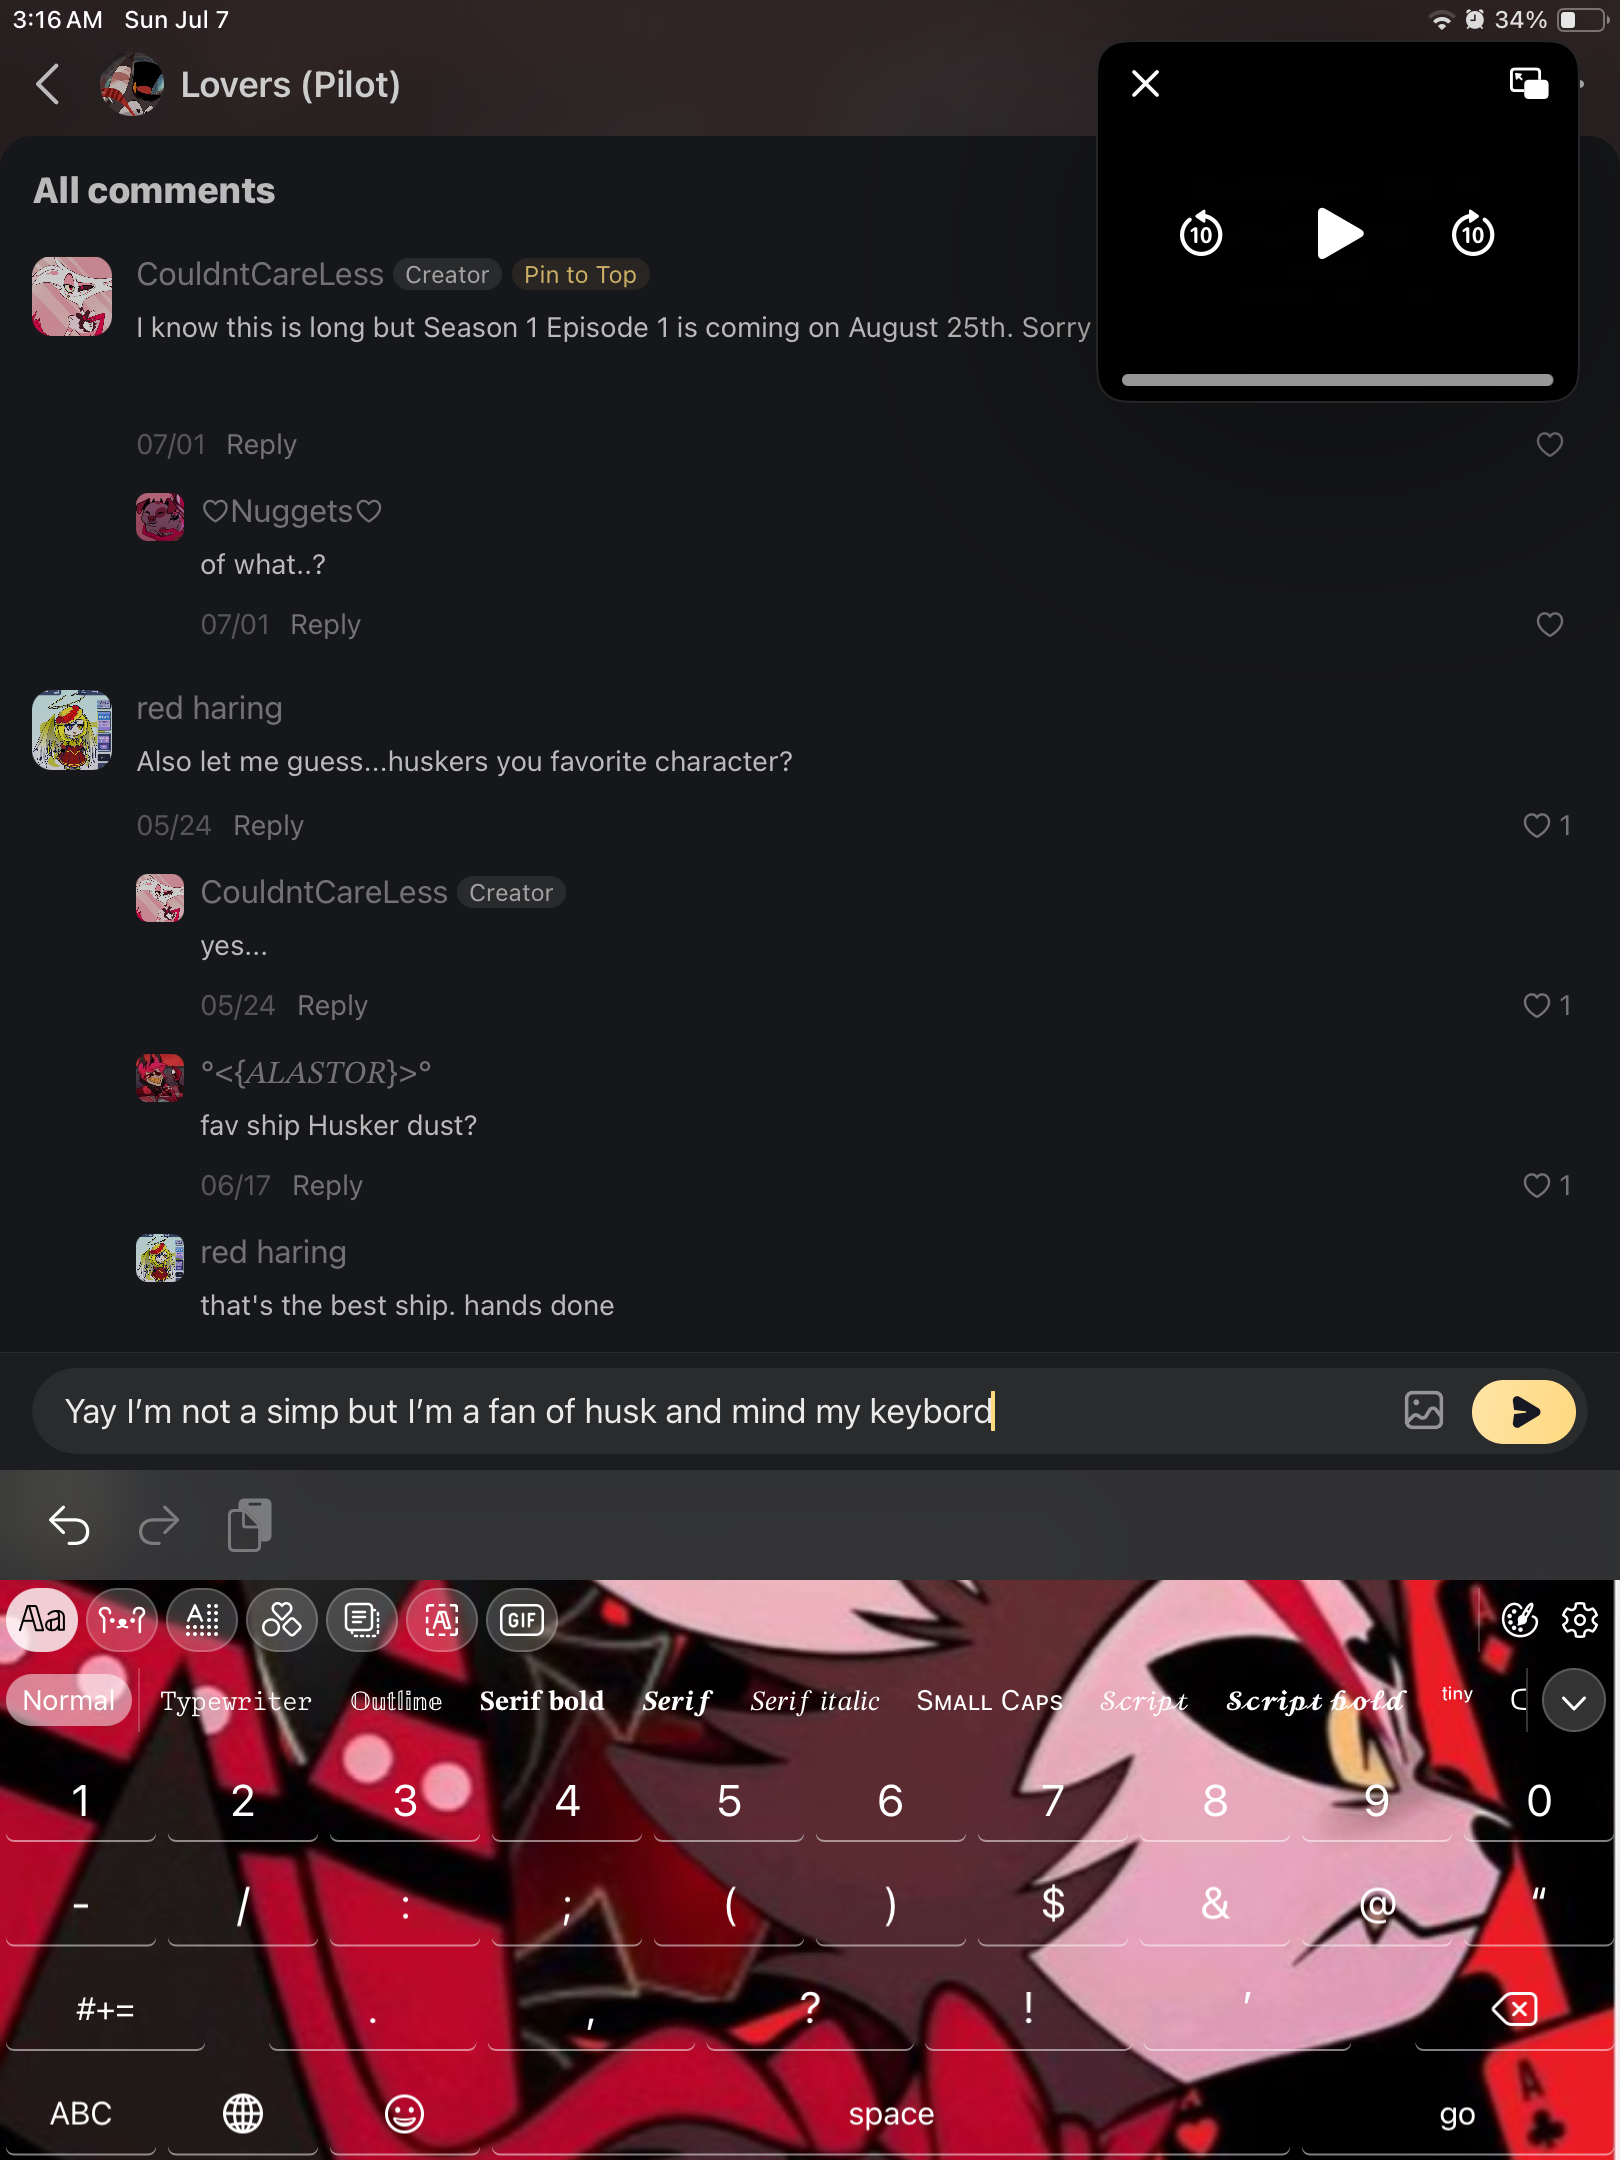
Task: Seek using the video progress bar
Action: pyautogui.click(x=1337, y=380)
